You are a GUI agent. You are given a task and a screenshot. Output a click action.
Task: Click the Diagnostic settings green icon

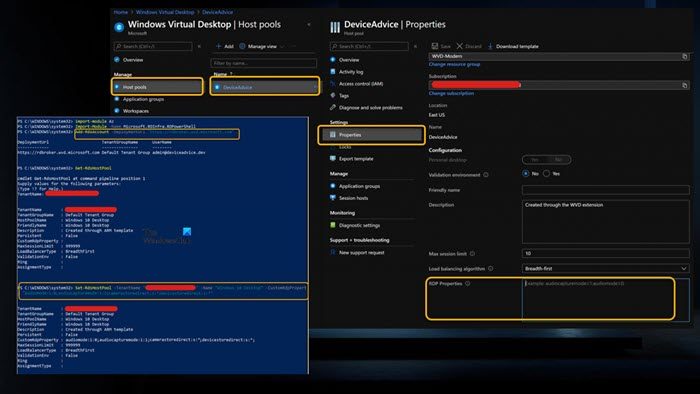click(333, 225)
